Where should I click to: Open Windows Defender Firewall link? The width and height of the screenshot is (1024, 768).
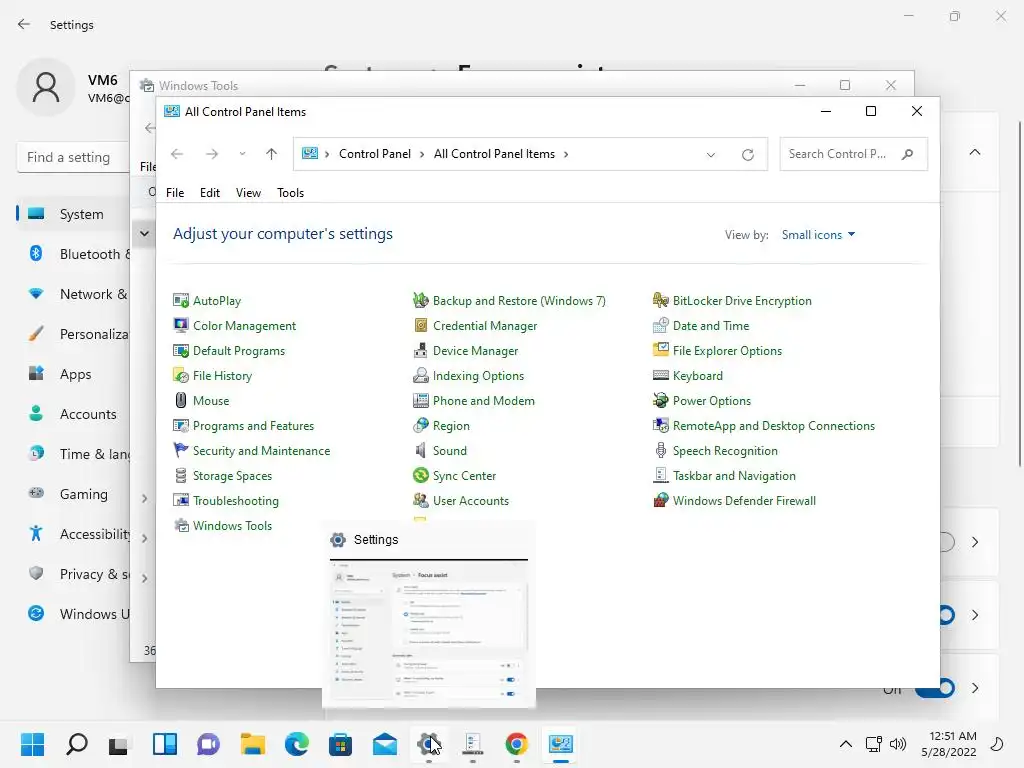pyautogui.click(x=744, y=501)
